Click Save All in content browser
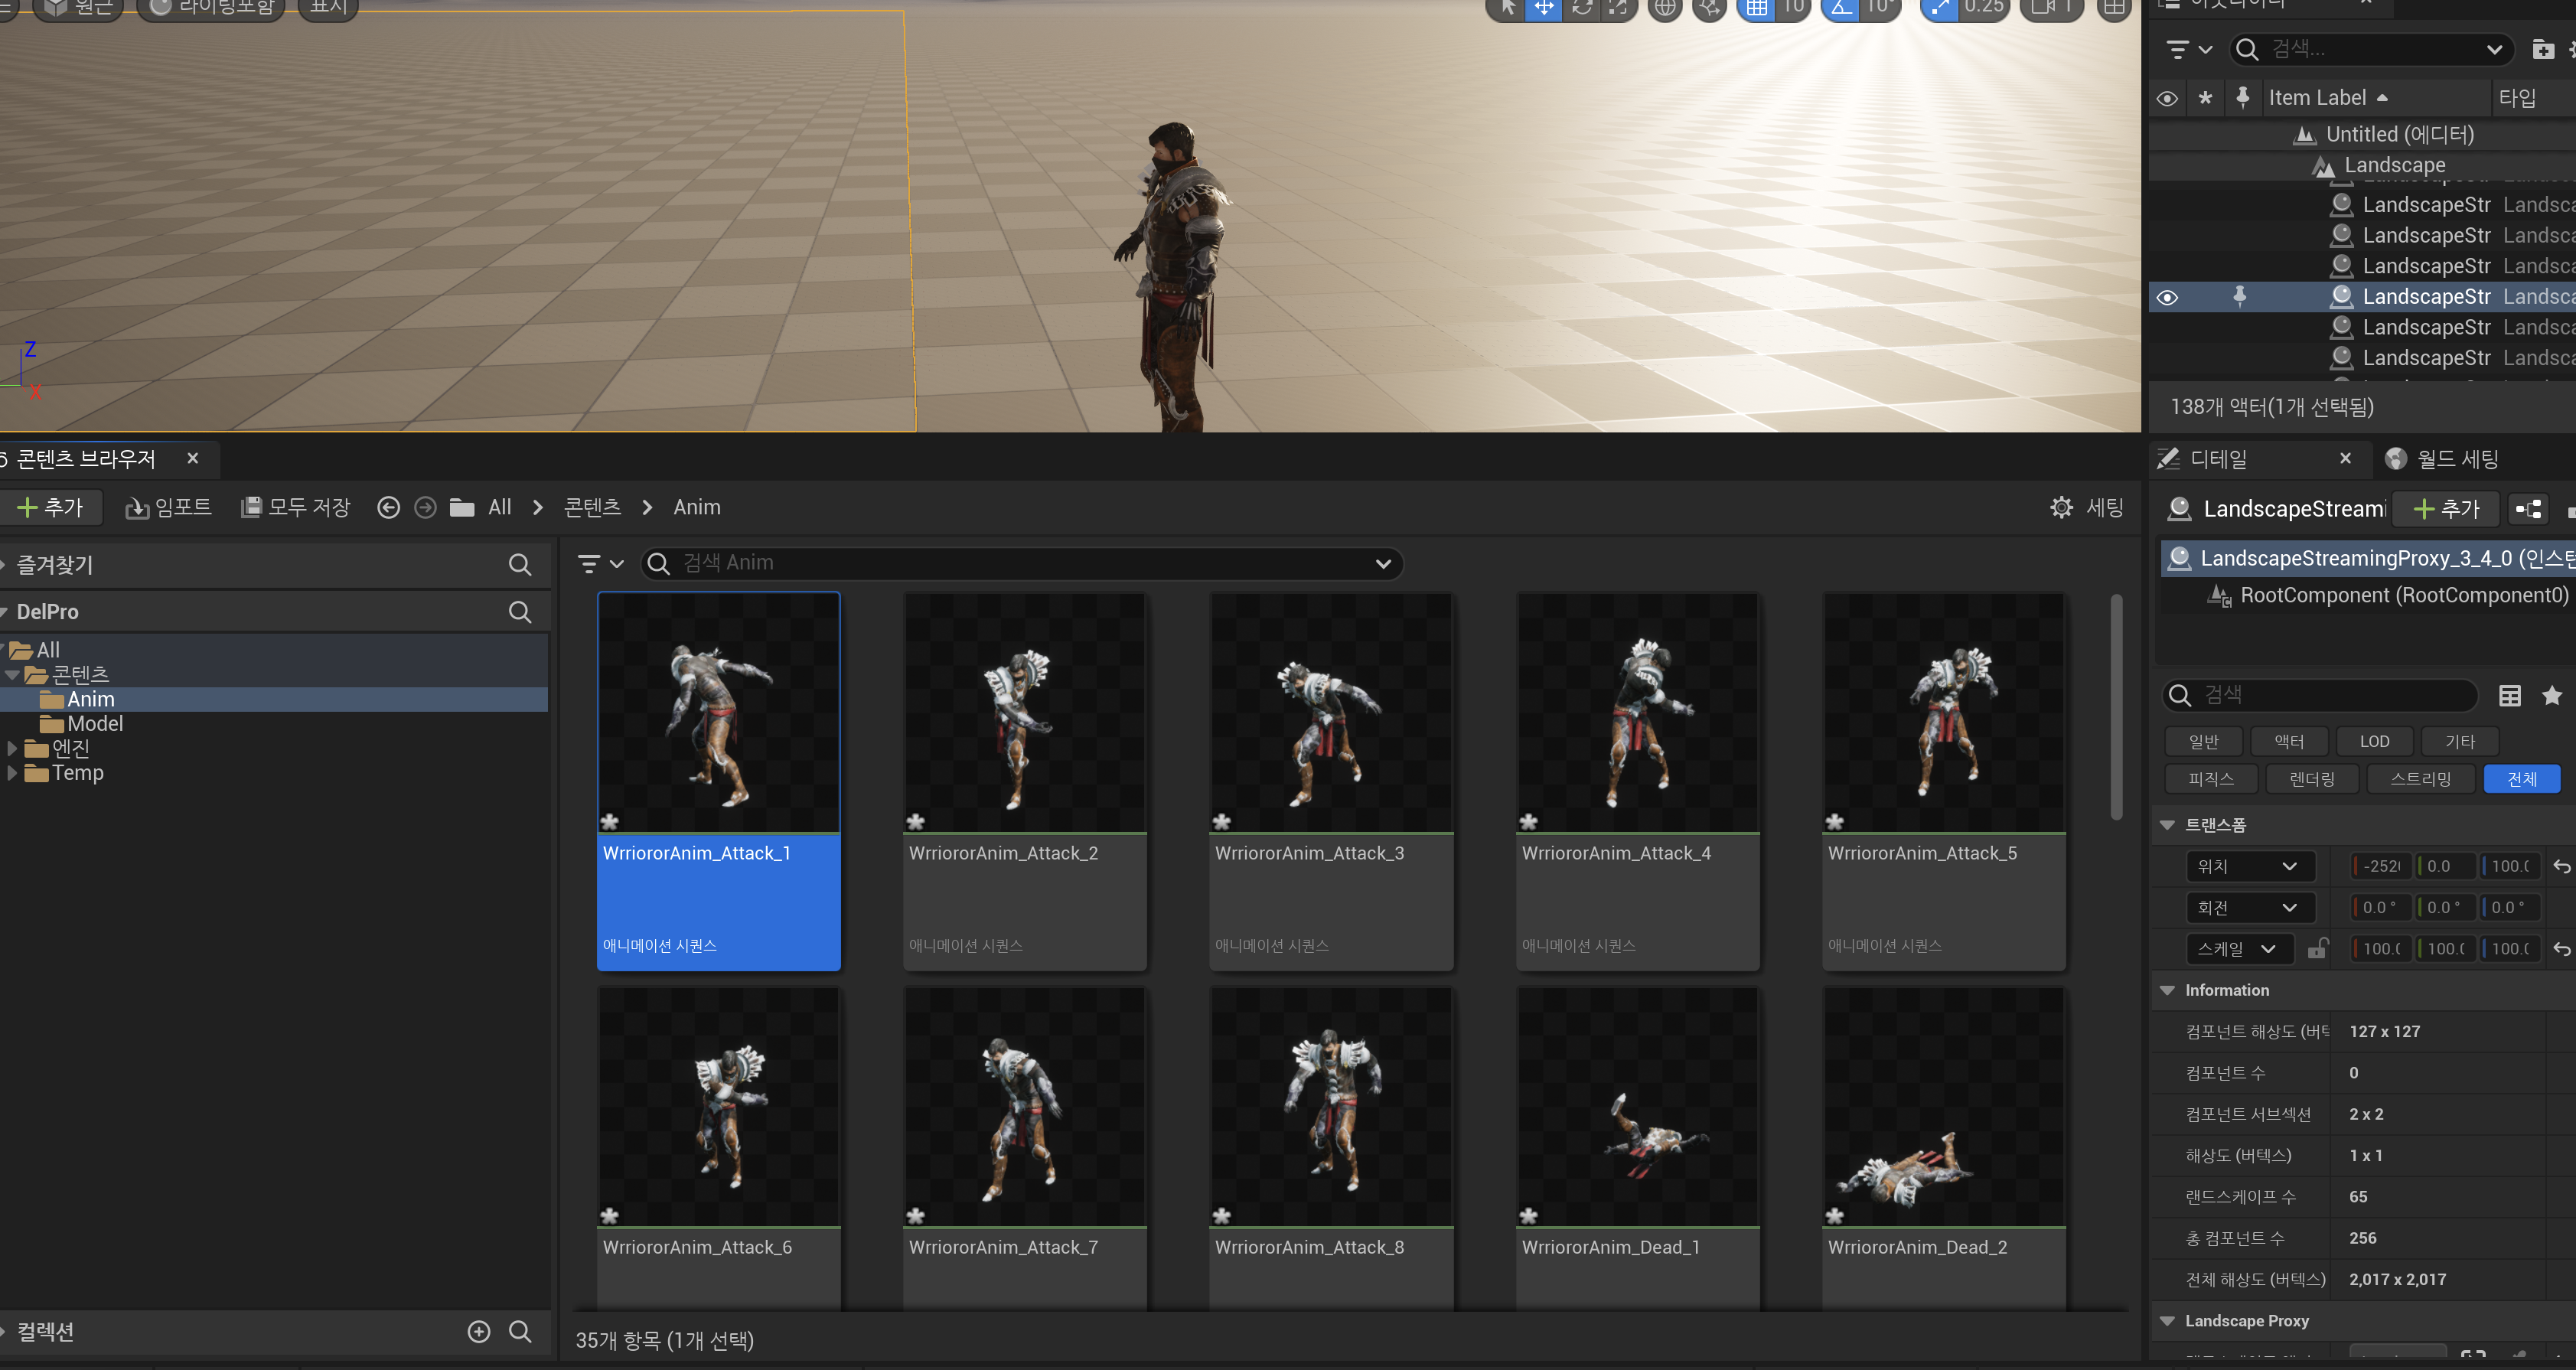Viewport: 2576px width, 1370px height. pos(296,508)
